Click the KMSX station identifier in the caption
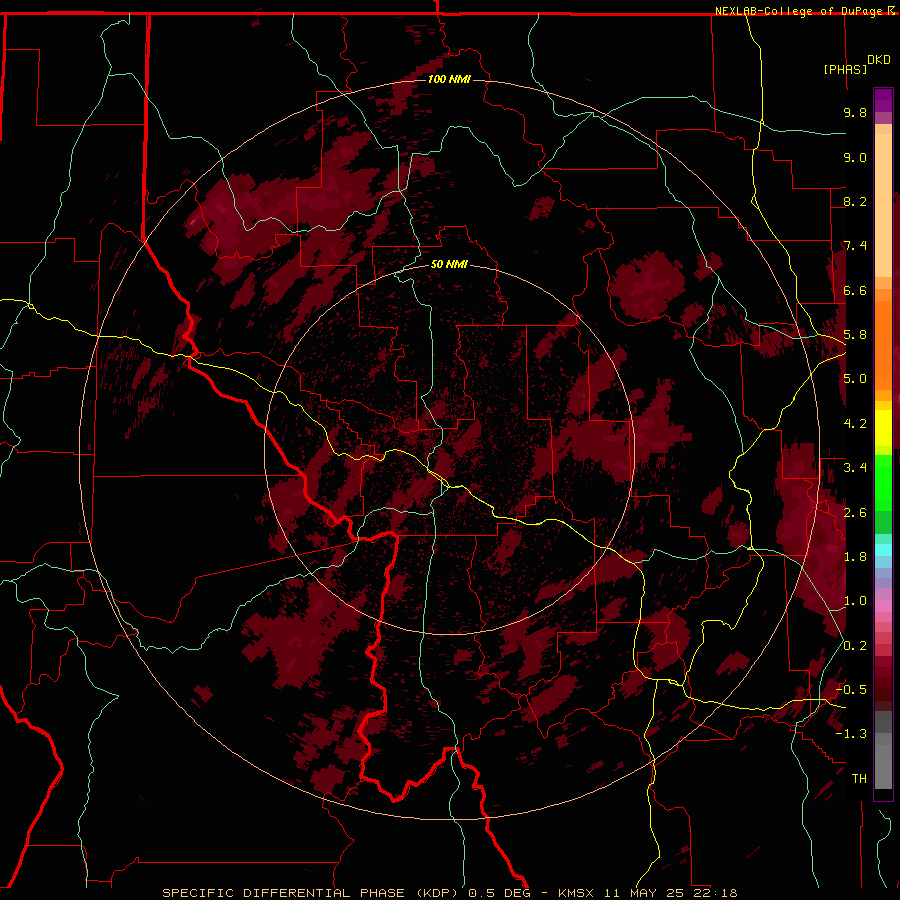This screenshot has height=900, width=900. point(576,893)
